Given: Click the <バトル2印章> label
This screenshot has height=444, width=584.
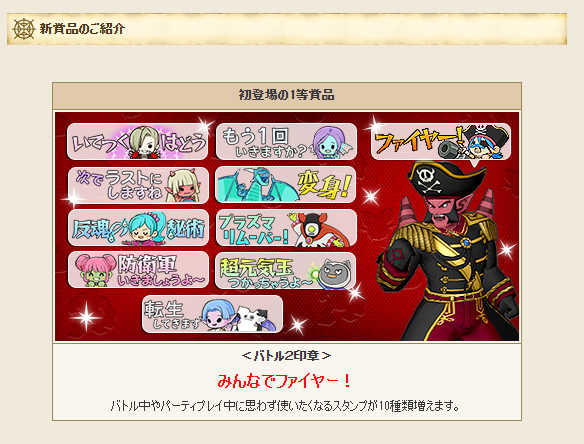Looking at the screenshot, I should [x=286, y=356].
